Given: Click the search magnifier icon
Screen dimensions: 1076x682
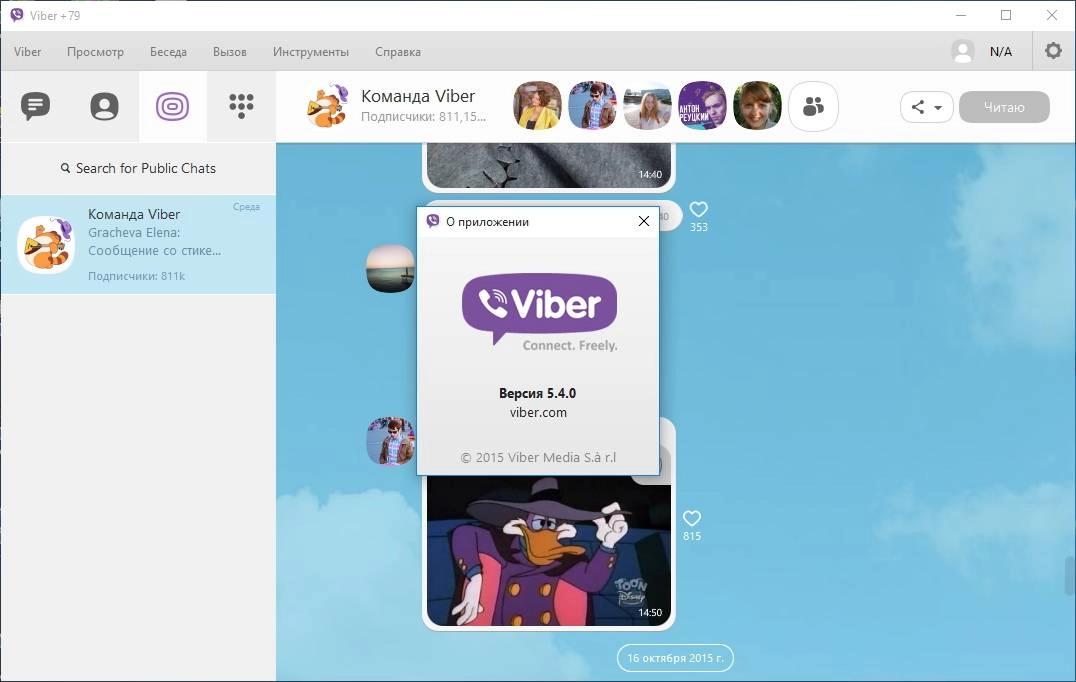Looking at the screenshot, I should (x=65, y=168).
